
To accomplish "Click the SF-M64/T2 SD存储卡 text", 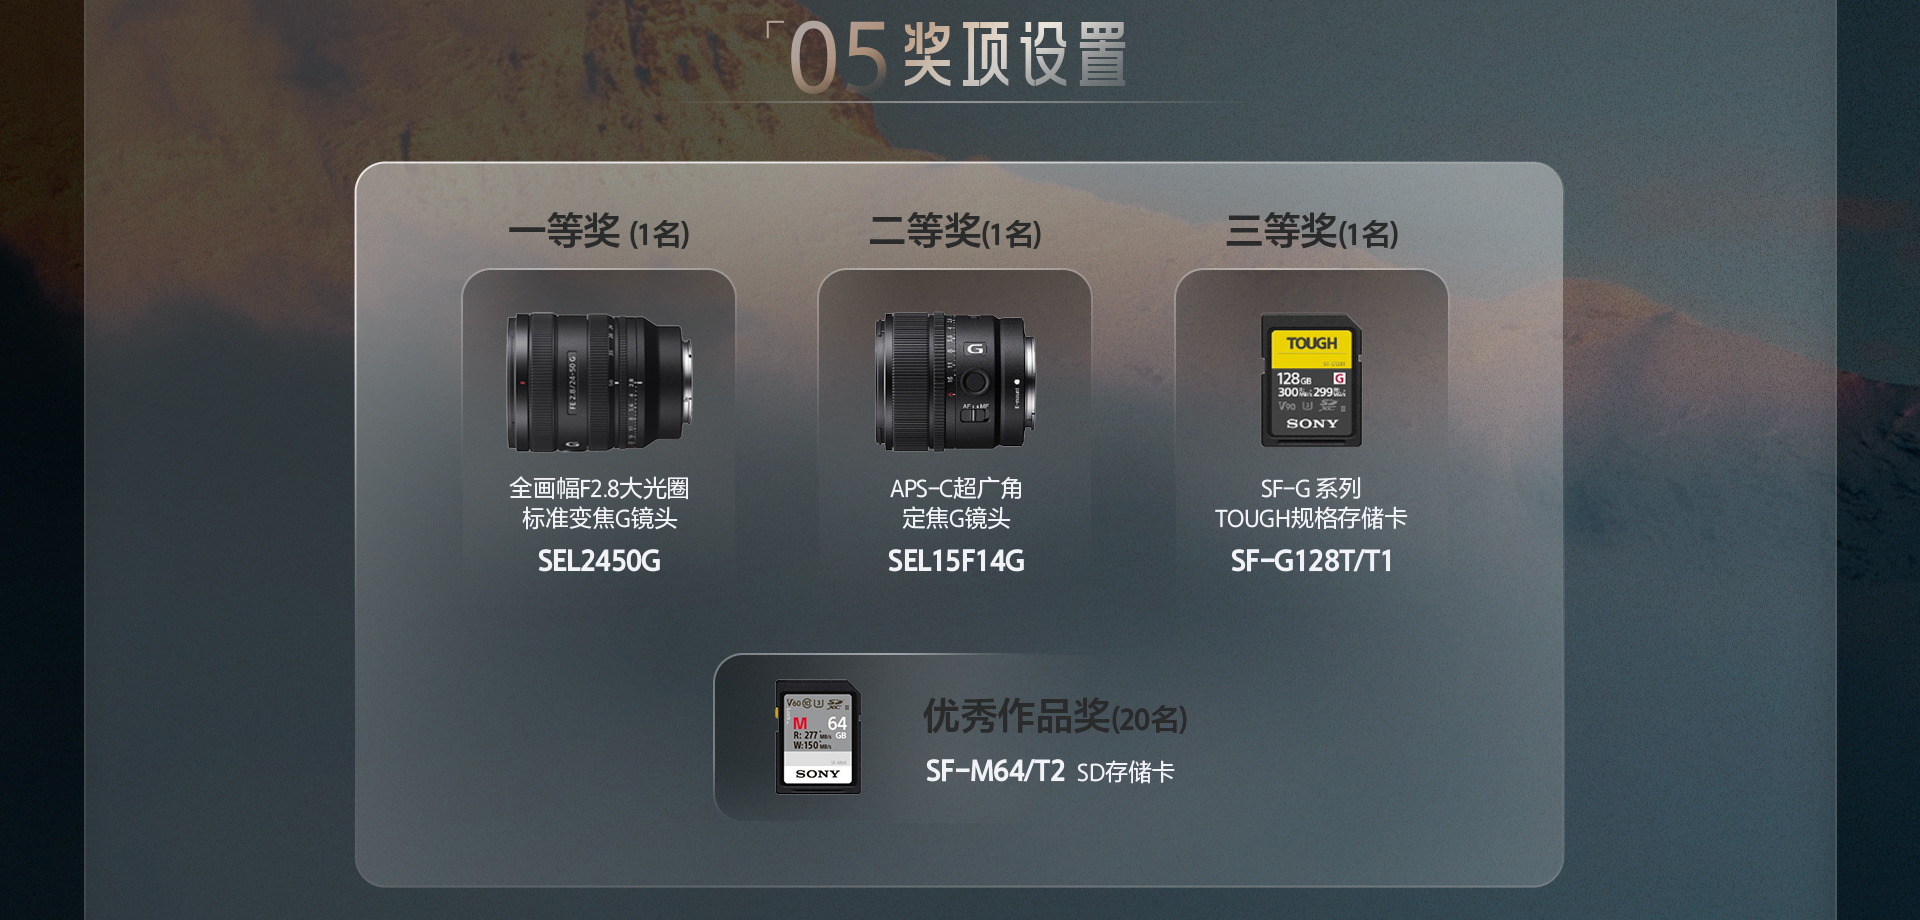I will [1050, 771].
